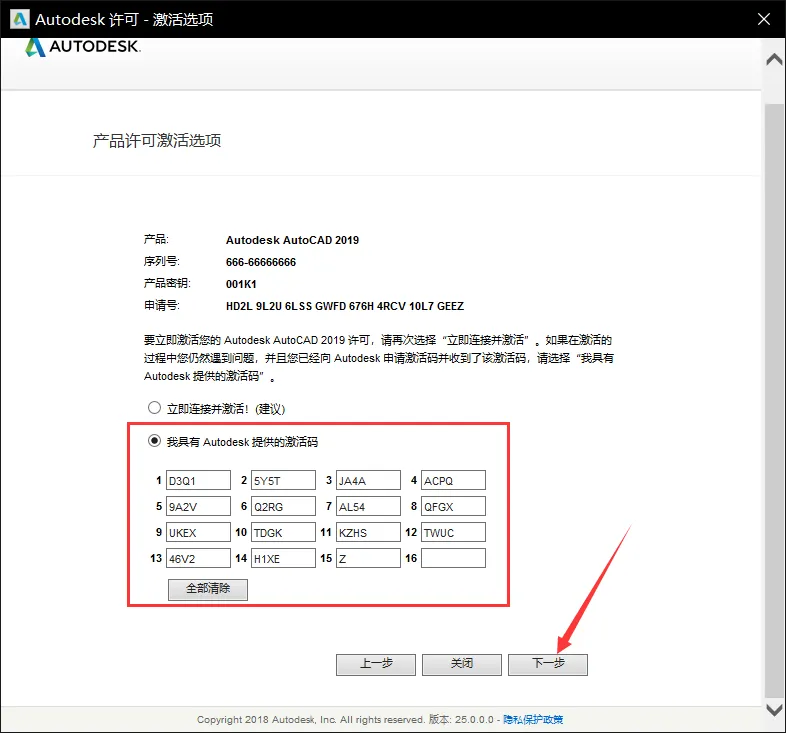
Task: Click the 序列号 label
Action: (161, 262)
